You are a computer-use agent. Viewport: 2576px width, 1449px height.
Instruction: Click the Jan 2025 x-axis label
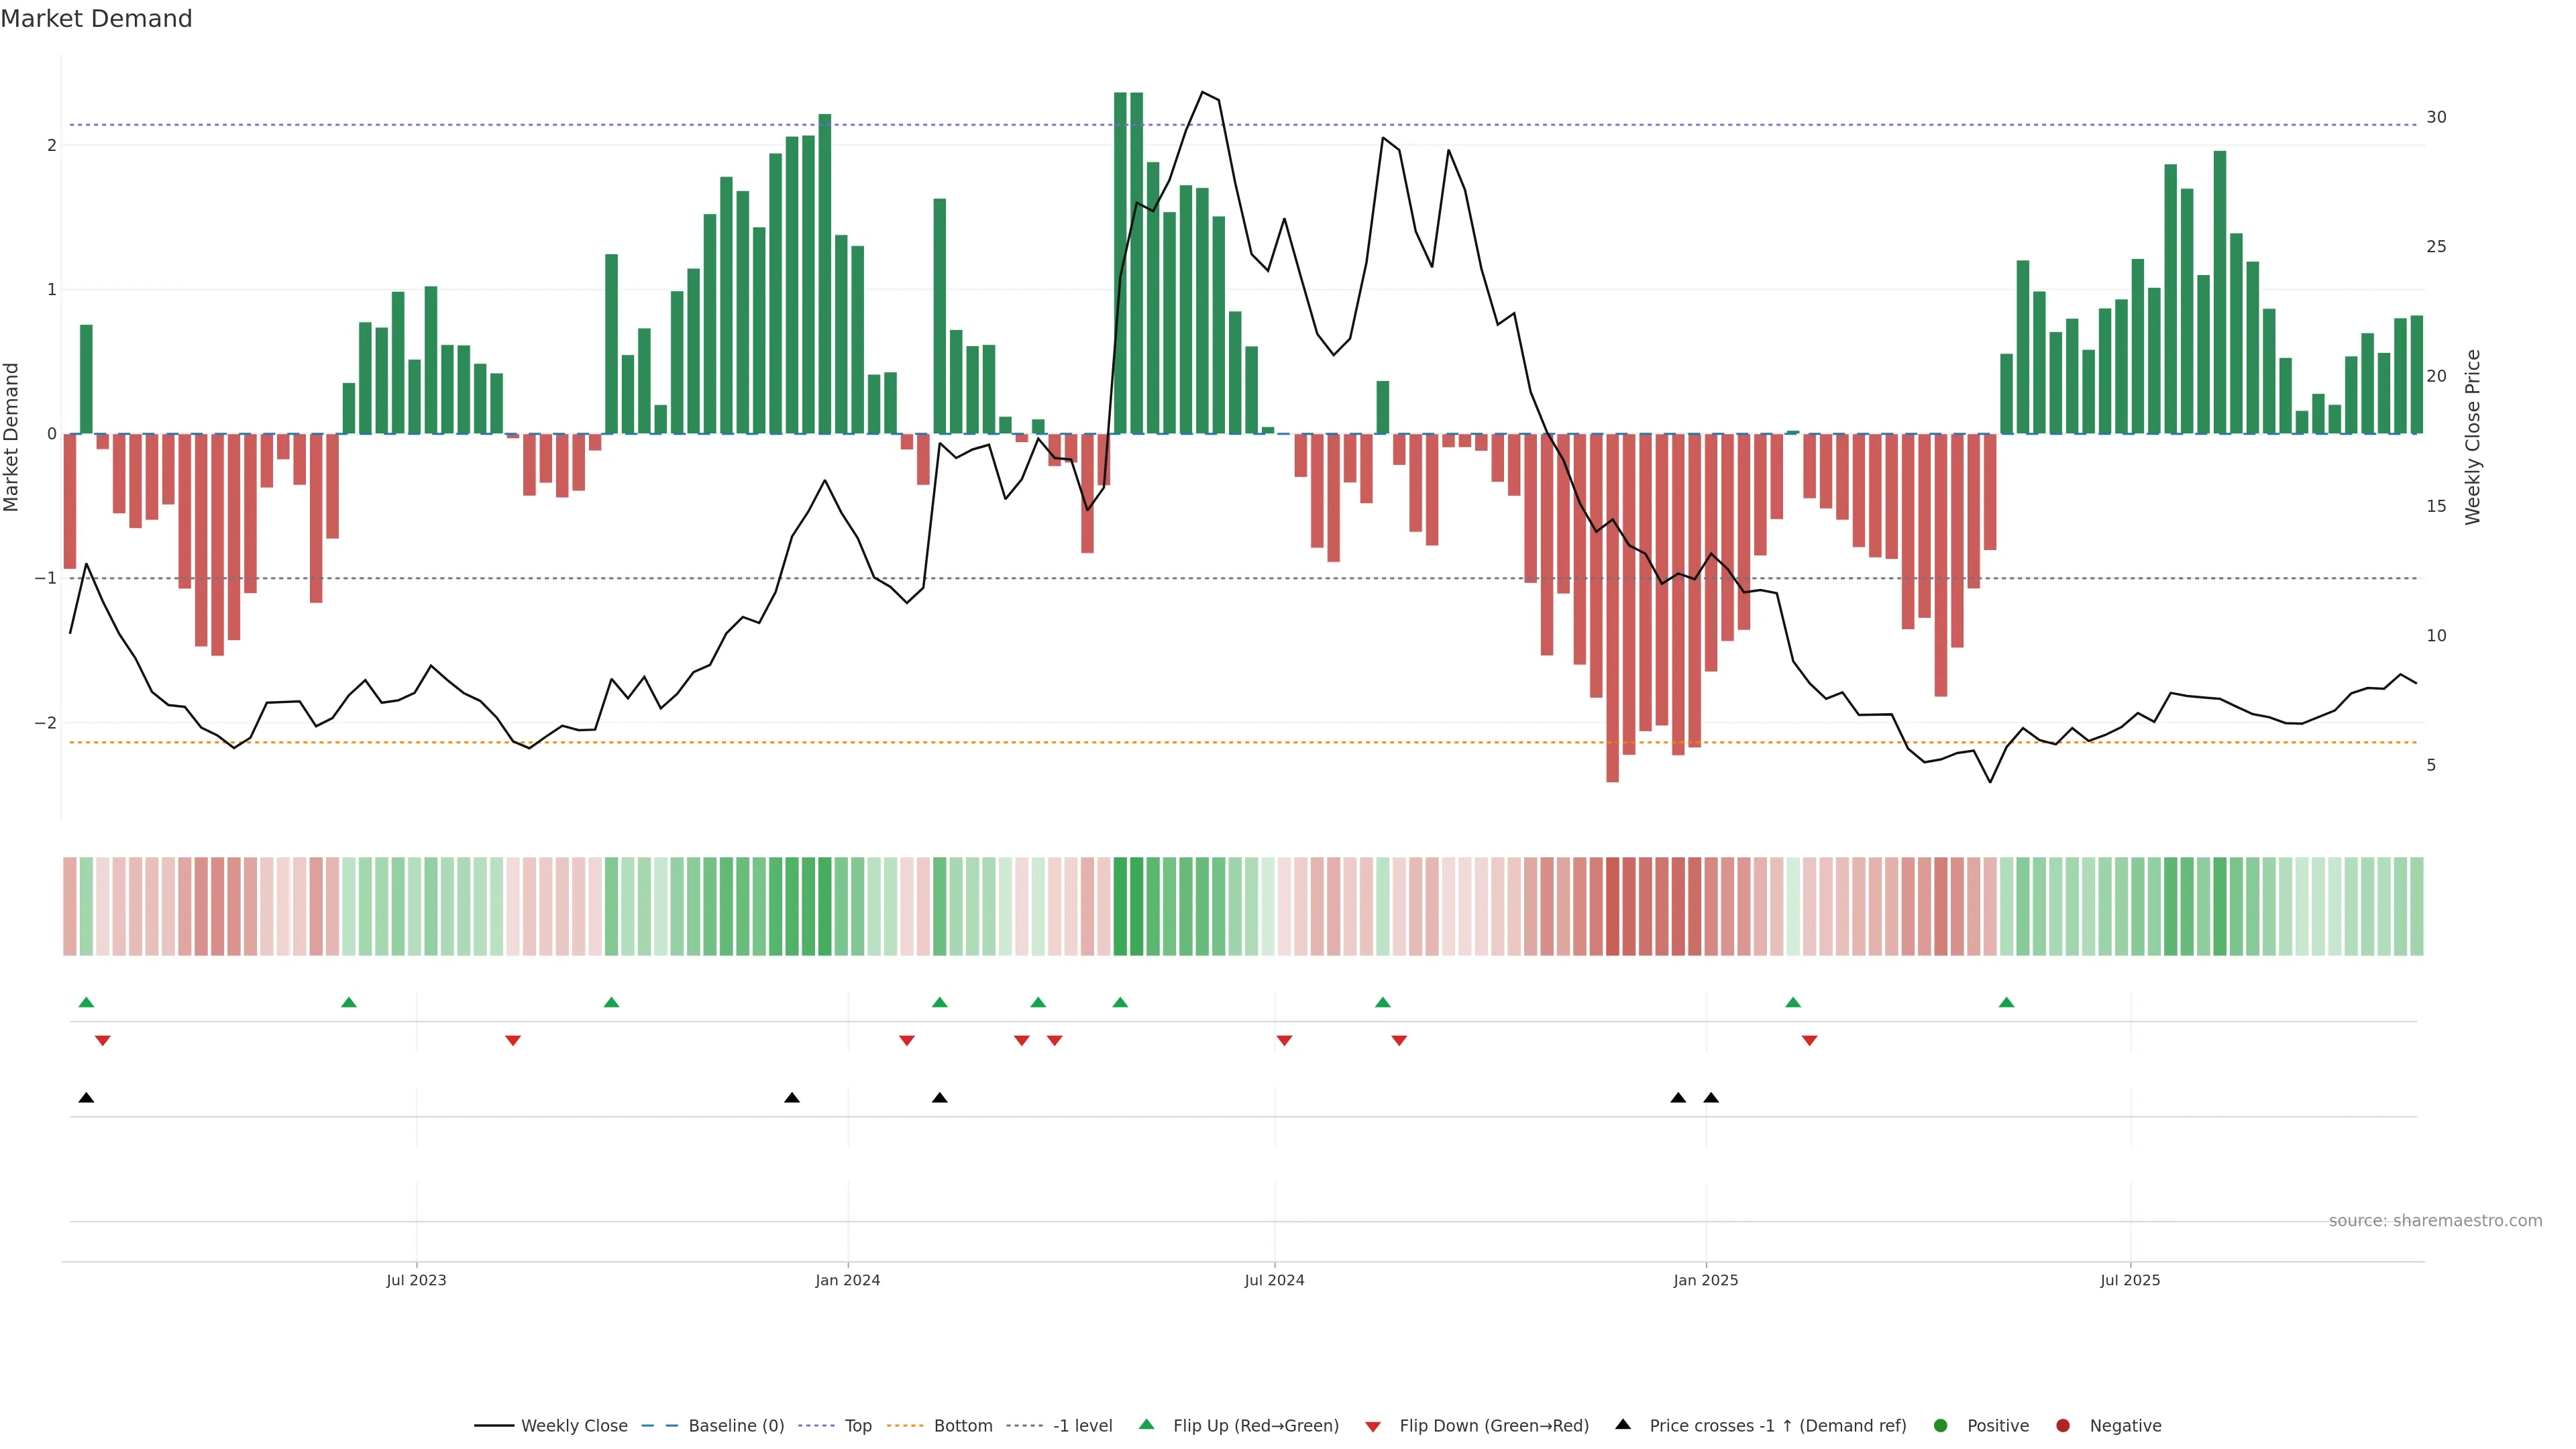[x=1705, y=1280]
